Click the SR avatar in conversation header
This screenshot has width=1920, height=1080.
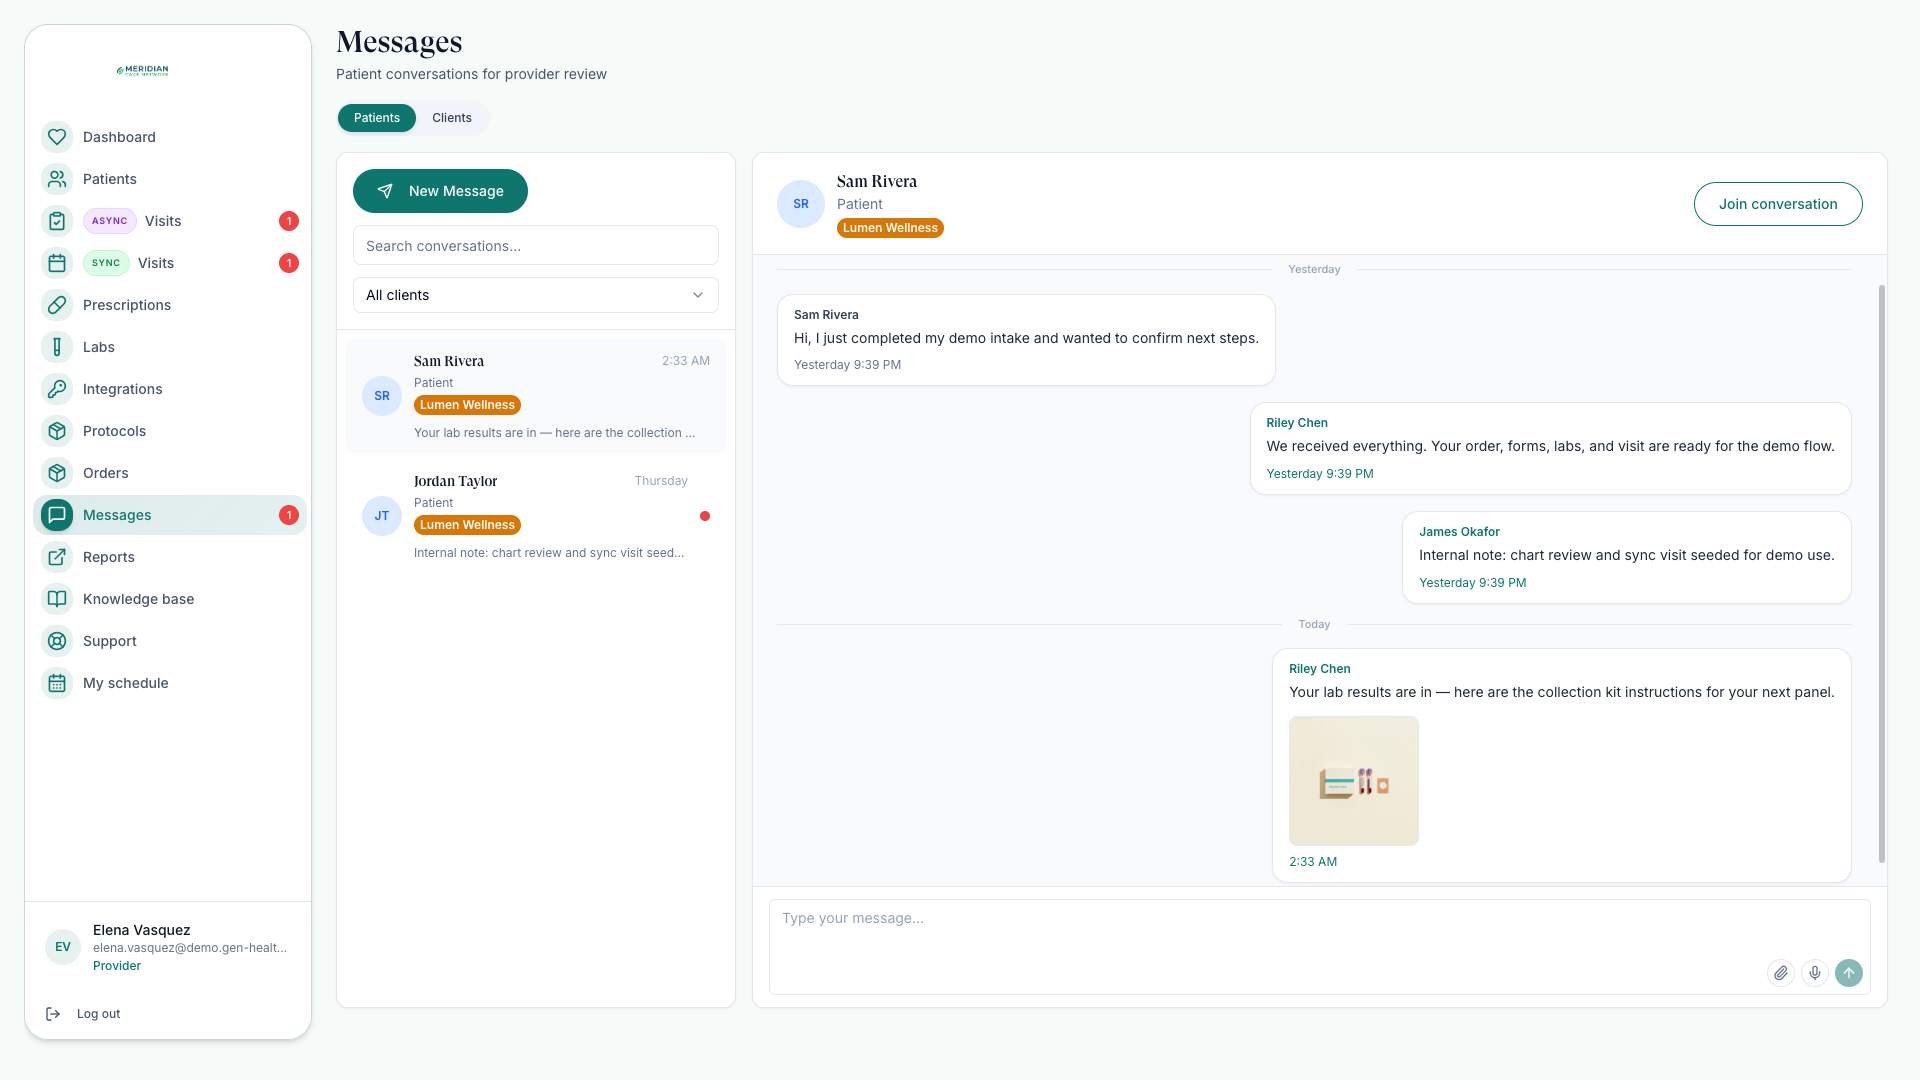(x=801, y=204)
